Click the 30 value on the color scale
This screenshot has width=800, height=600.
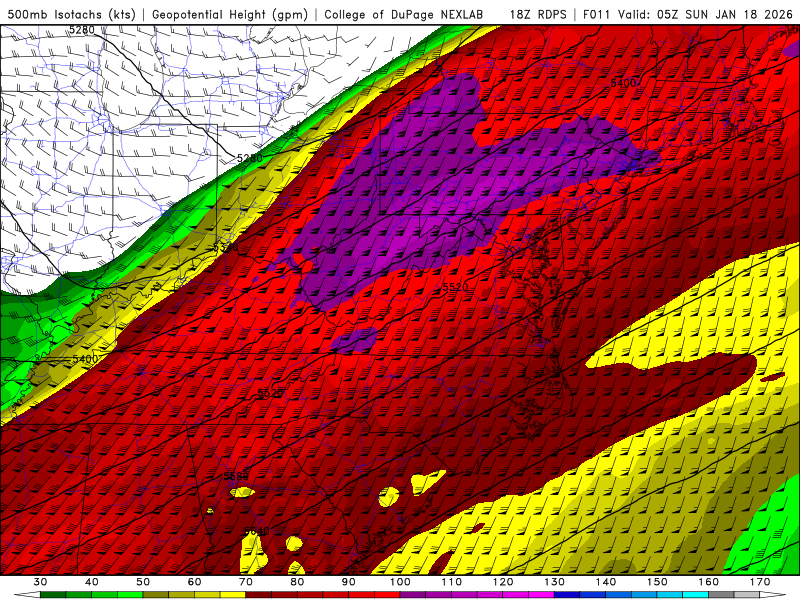(40, 582)
